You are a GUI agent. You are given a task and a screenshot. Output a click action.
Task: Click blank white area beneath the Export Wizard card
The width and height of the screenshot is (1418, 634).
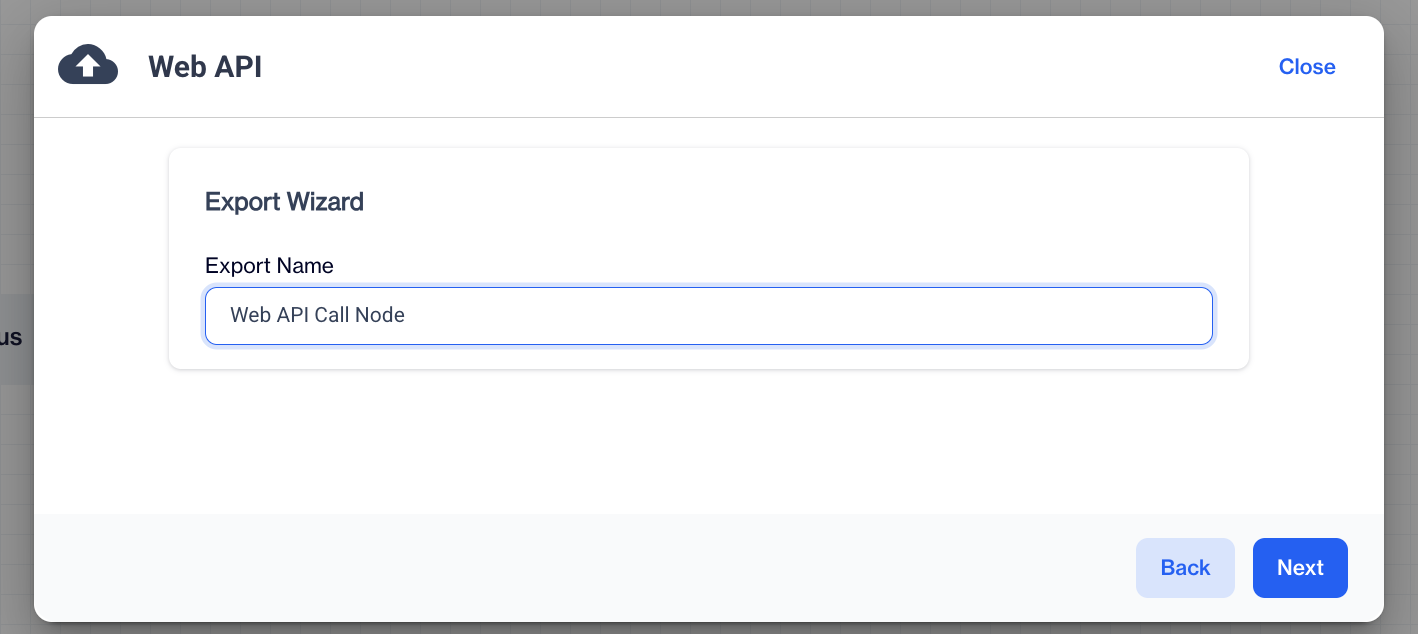point(708,440)
